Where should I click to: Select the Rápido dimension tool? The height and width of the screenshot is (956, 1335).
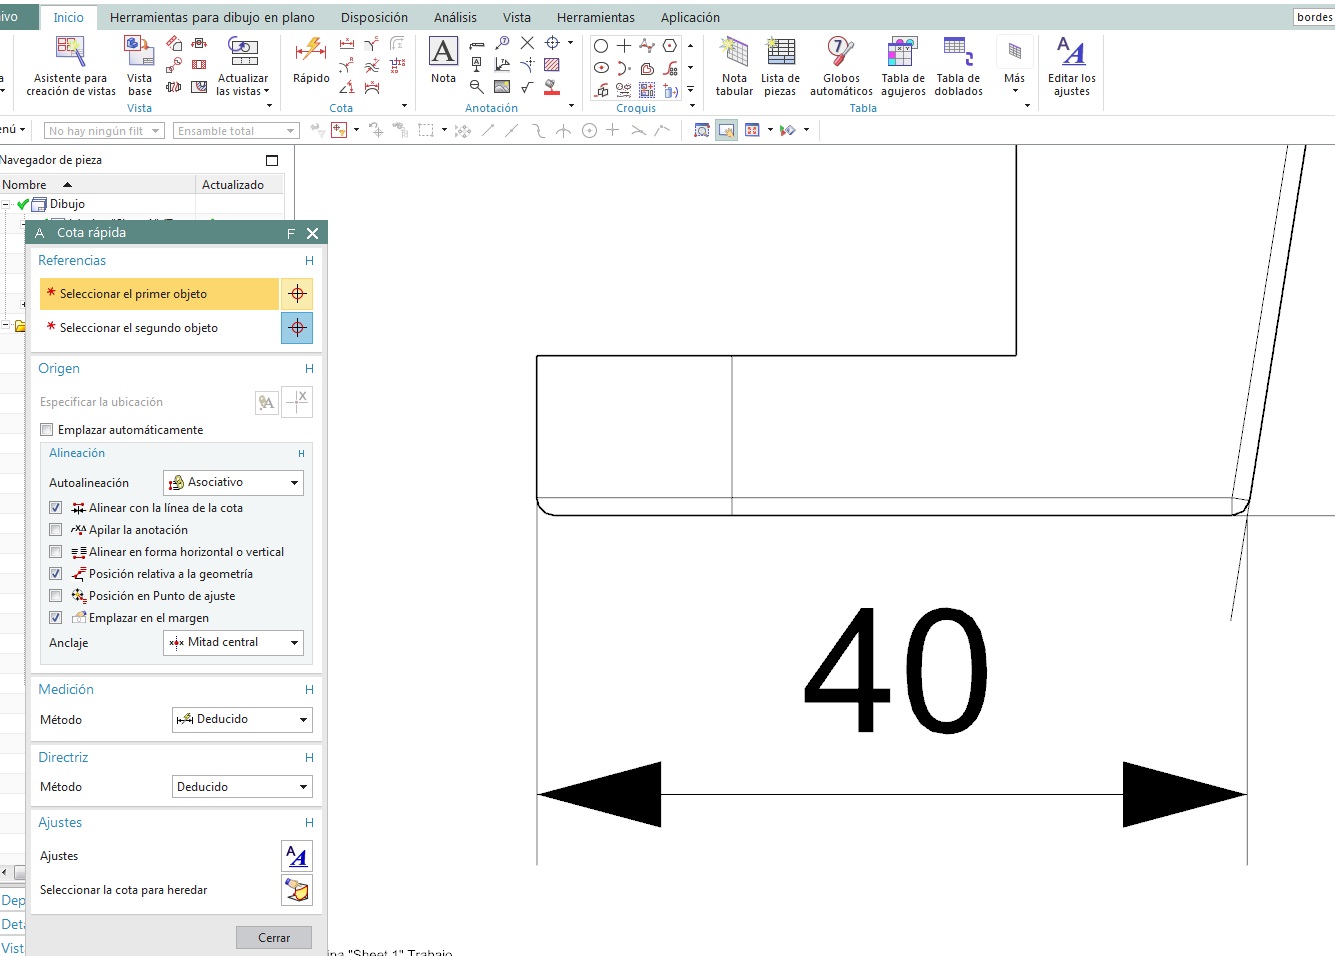(311, 61)
